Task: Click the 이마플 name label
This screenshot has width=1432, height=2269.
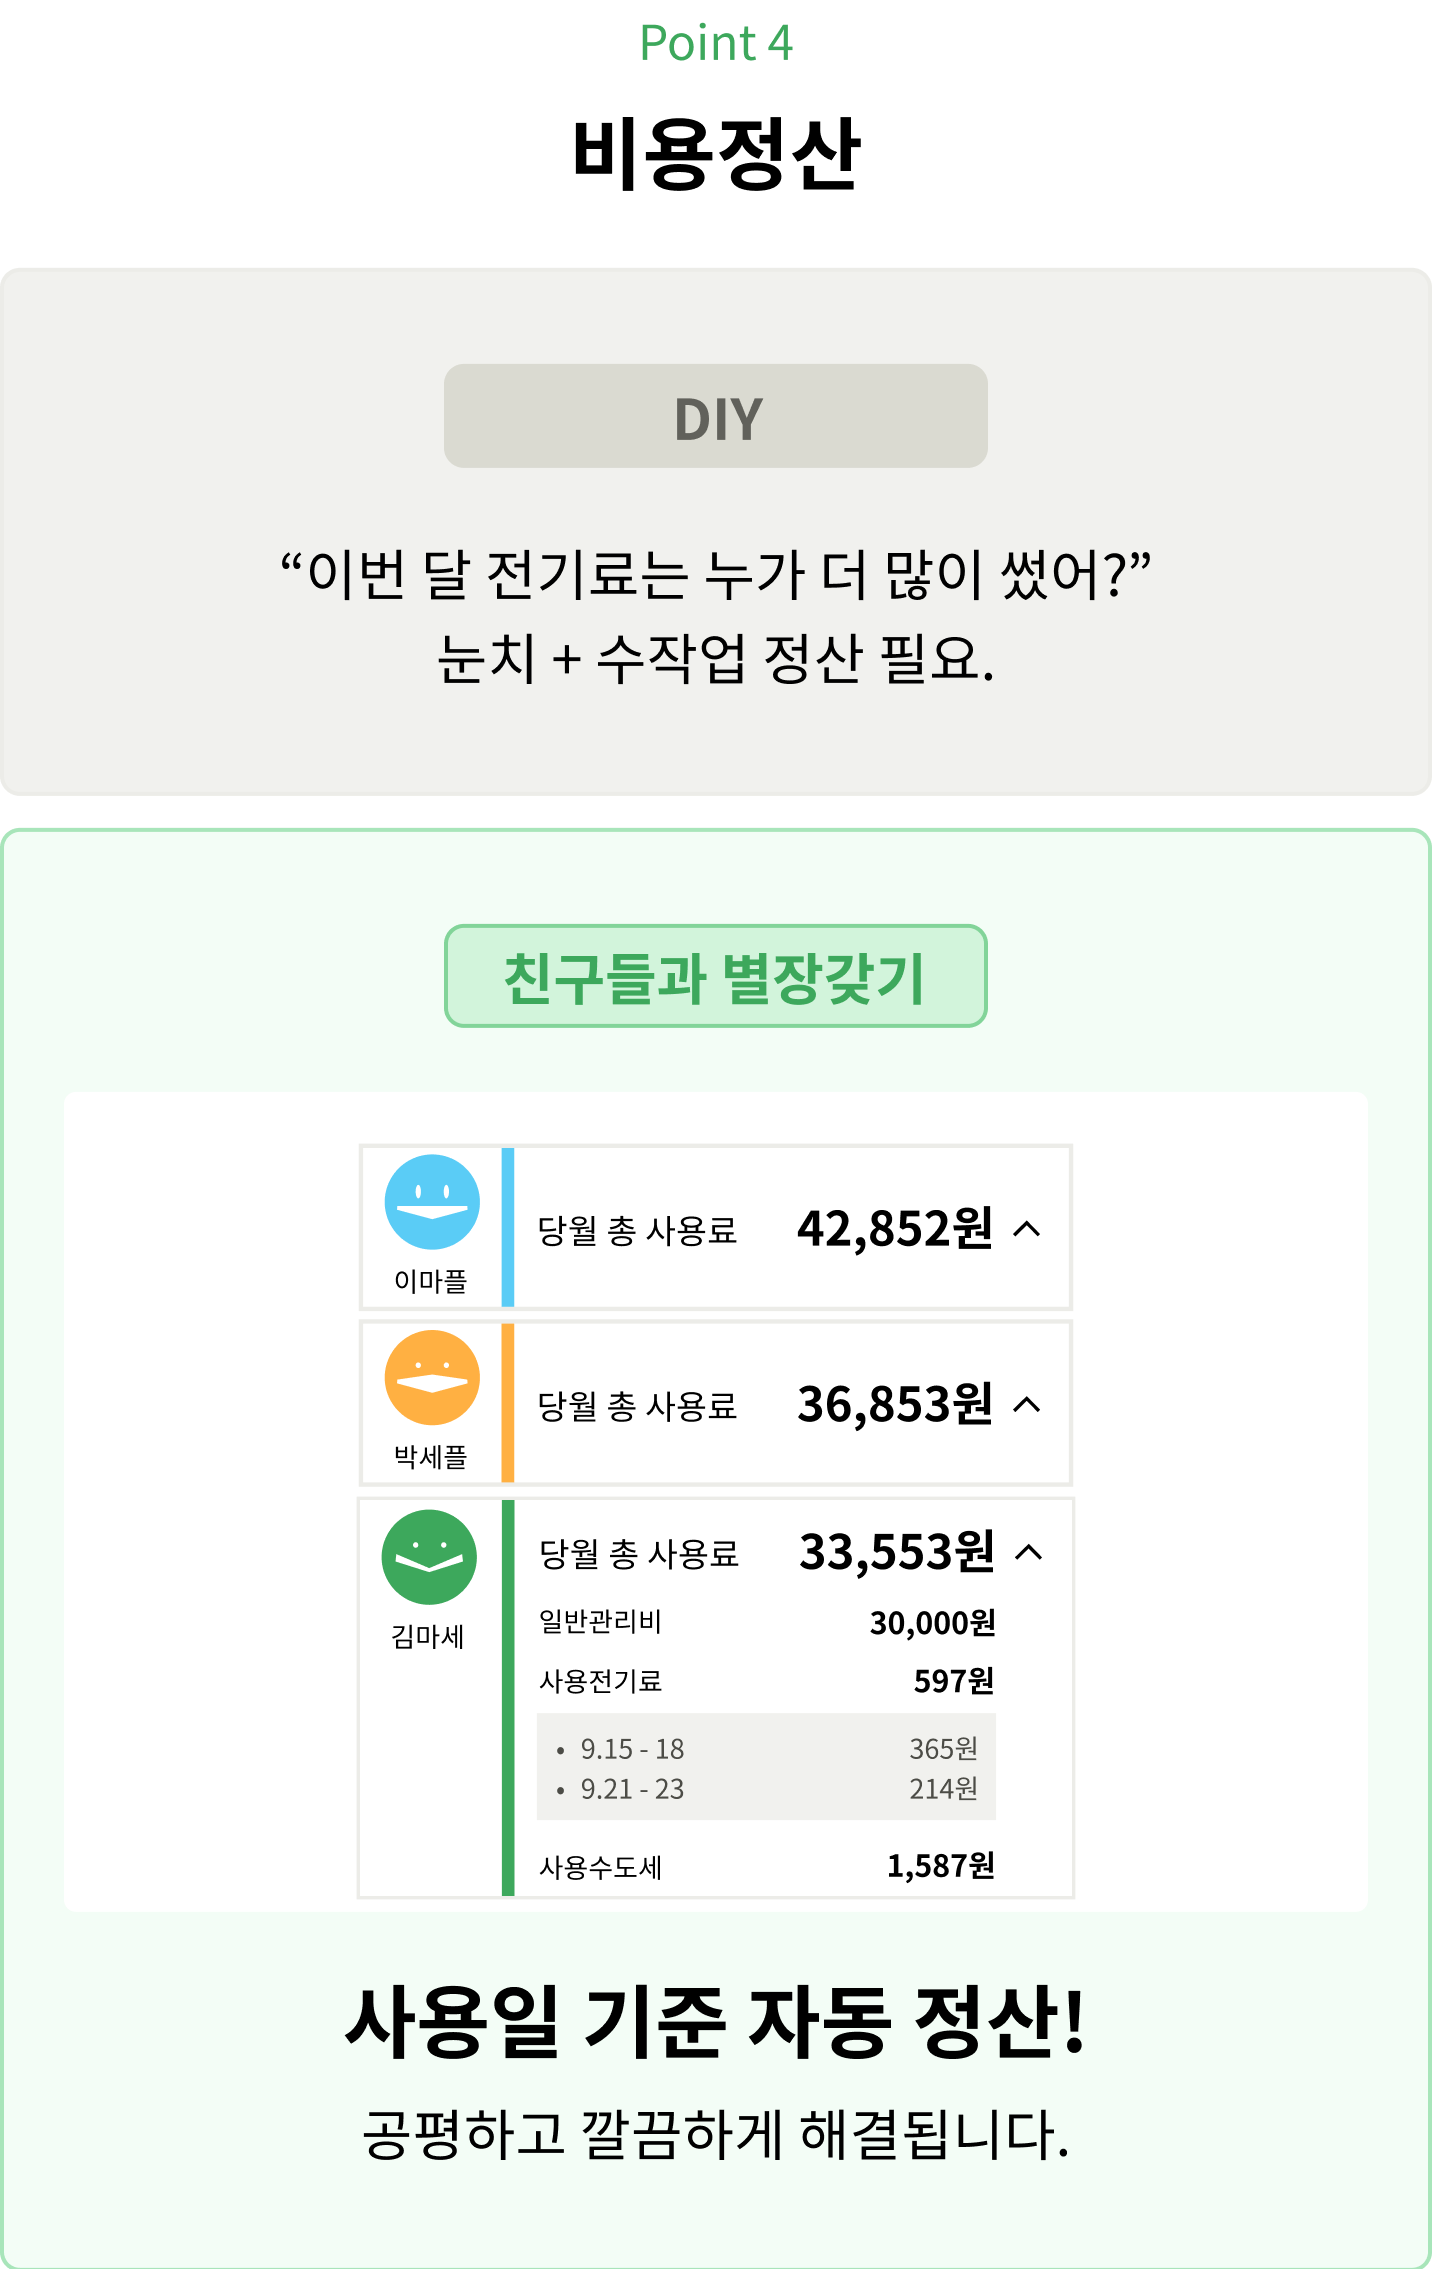Action: coord(431,1281)
